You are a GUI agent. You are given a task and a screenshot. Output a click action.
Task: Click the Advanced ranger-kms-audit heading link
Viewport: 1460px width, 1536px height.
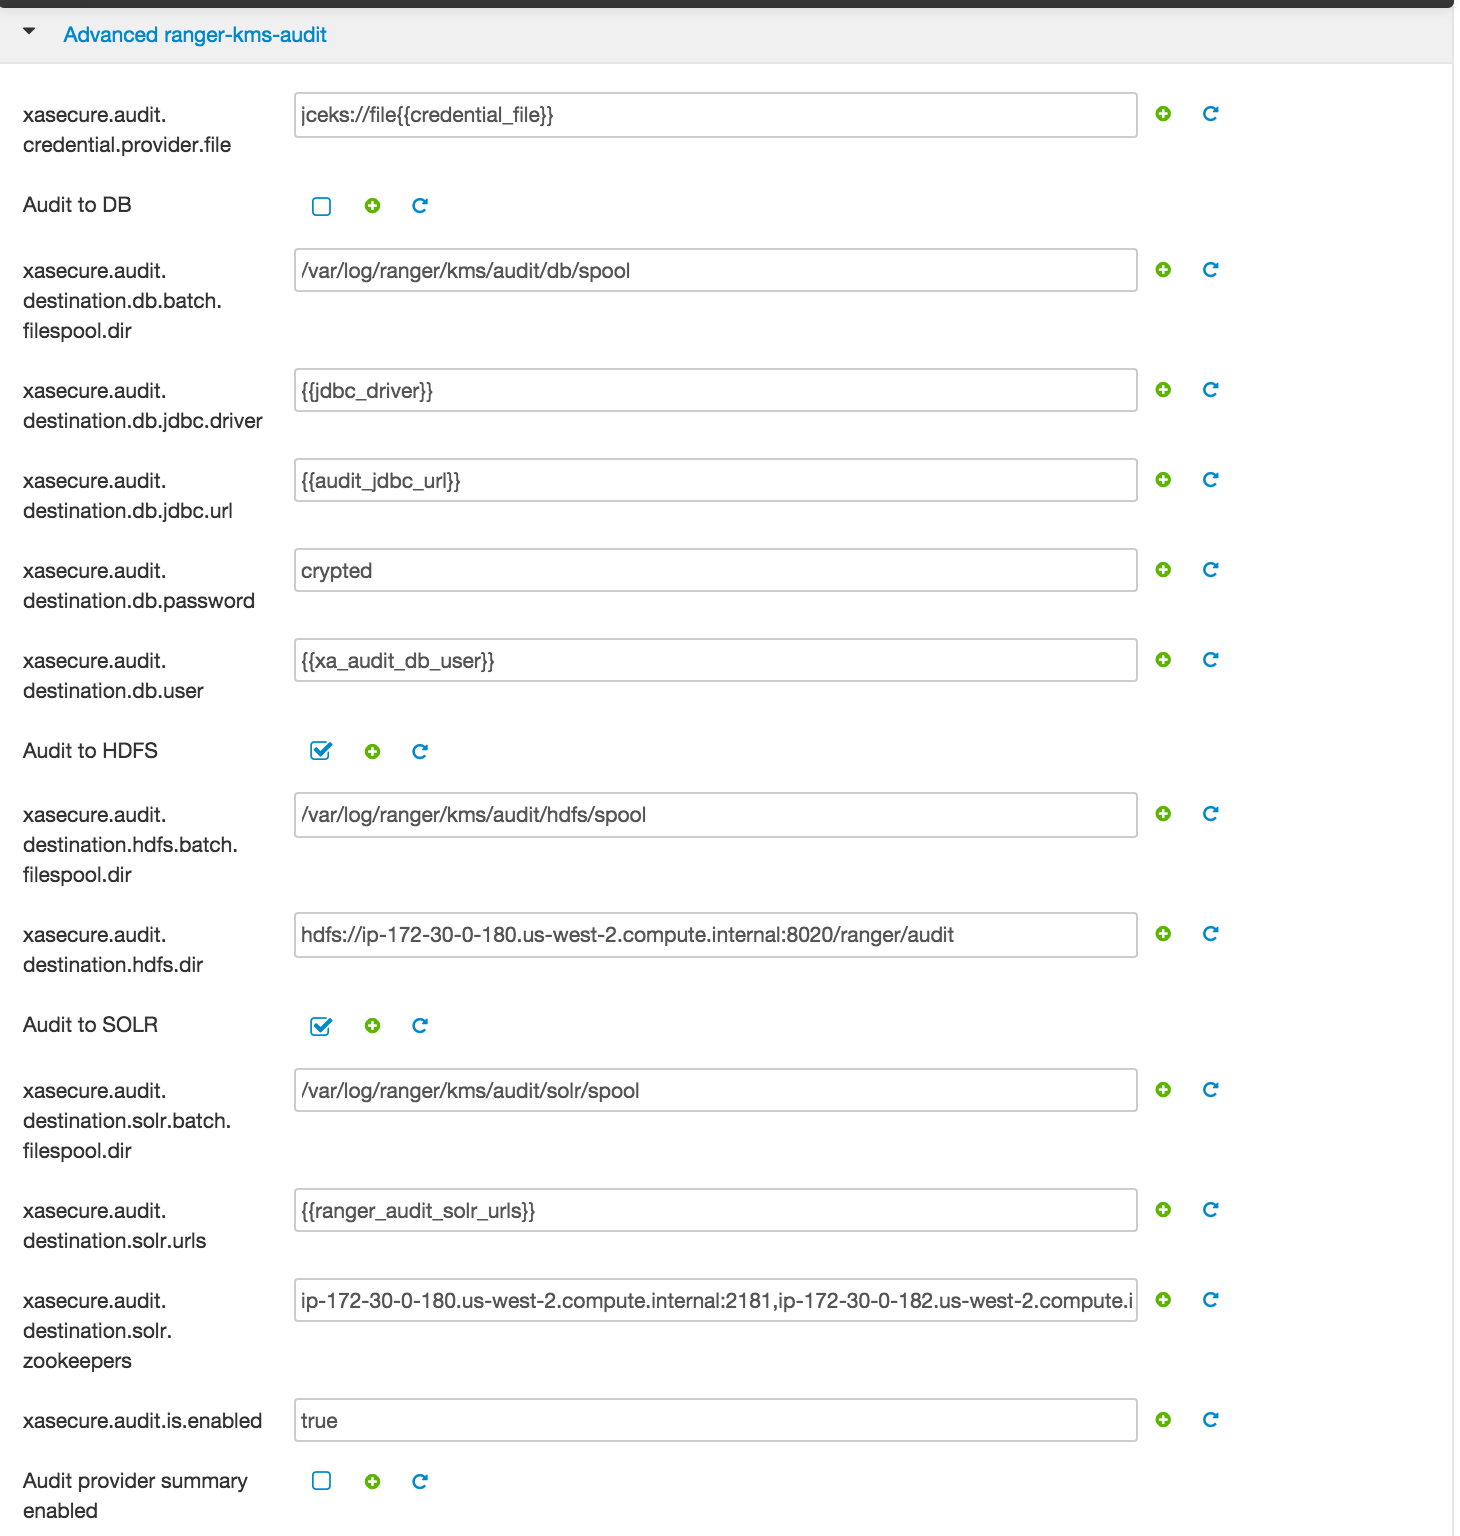(x=195, y=35)
